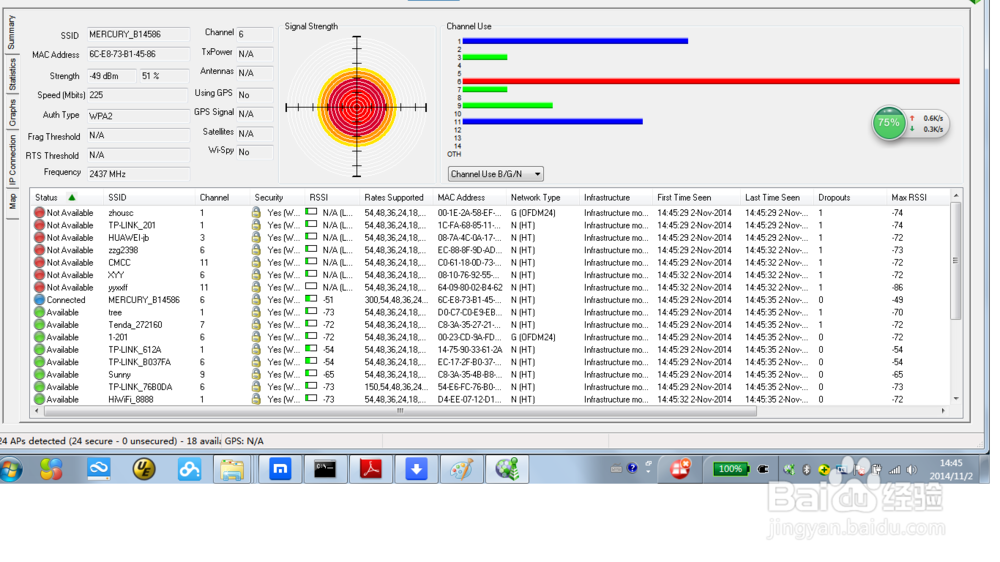Click the list vertical scrollbar down arrow
Image resolution: width=1000 pixels, height=562 pixels.
(x=955, y=399)
